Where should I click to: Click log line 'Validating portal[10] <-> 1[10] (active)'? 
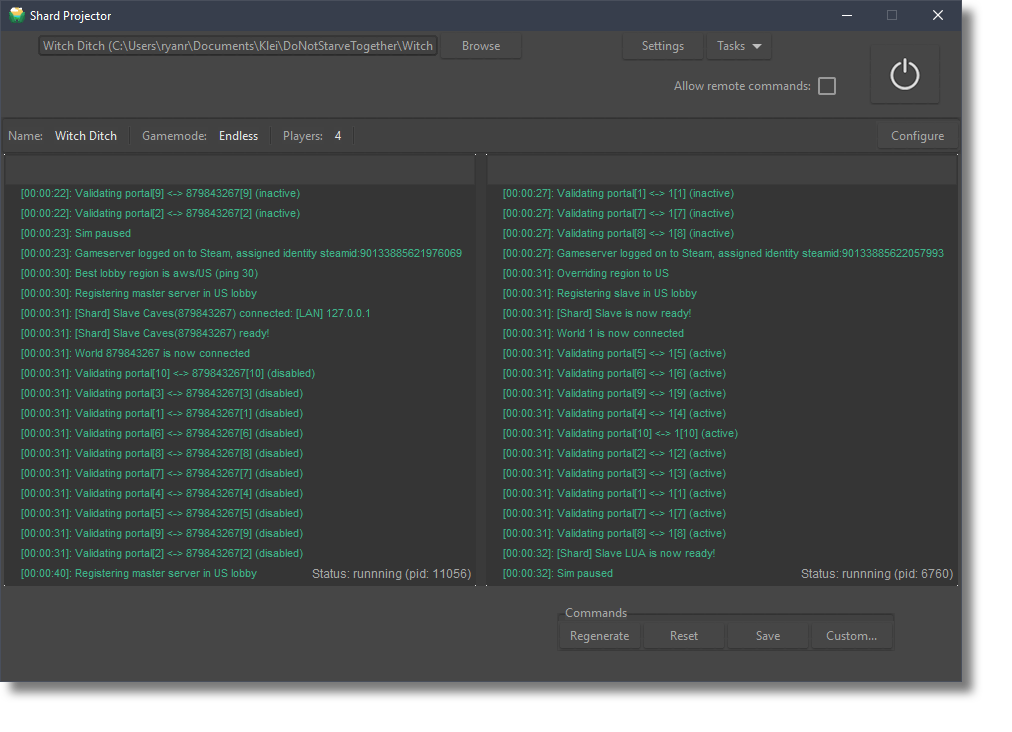click(620, 433)
